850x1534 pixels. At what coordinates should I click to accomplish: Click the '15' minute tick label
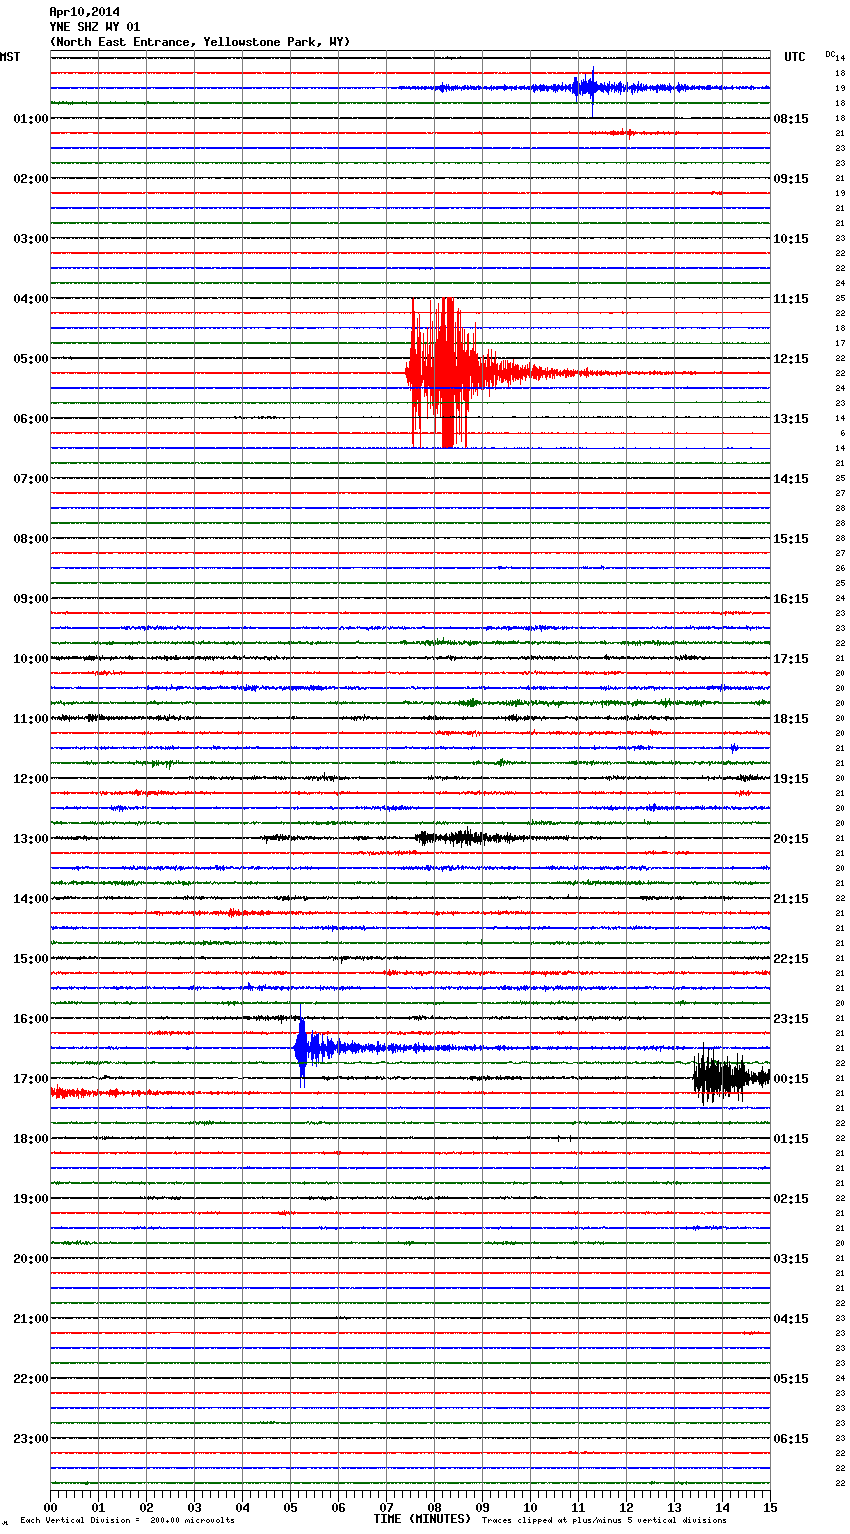click(x=770, y=1507)
